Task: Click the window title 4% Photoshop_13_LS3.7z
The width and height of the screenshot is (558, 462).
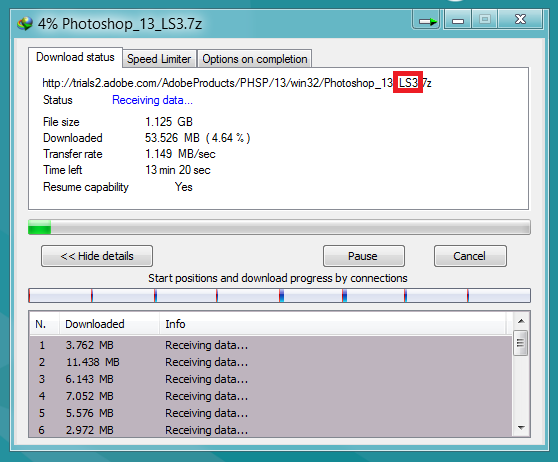Action: click(120, 24)
